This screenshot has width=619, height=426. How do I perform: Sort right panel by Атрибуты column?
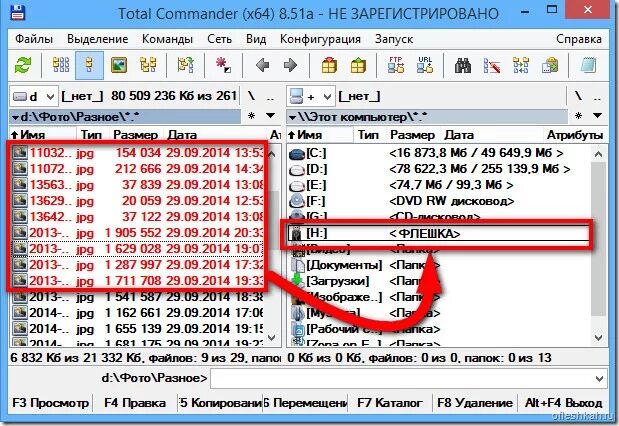tap(575, 135)
